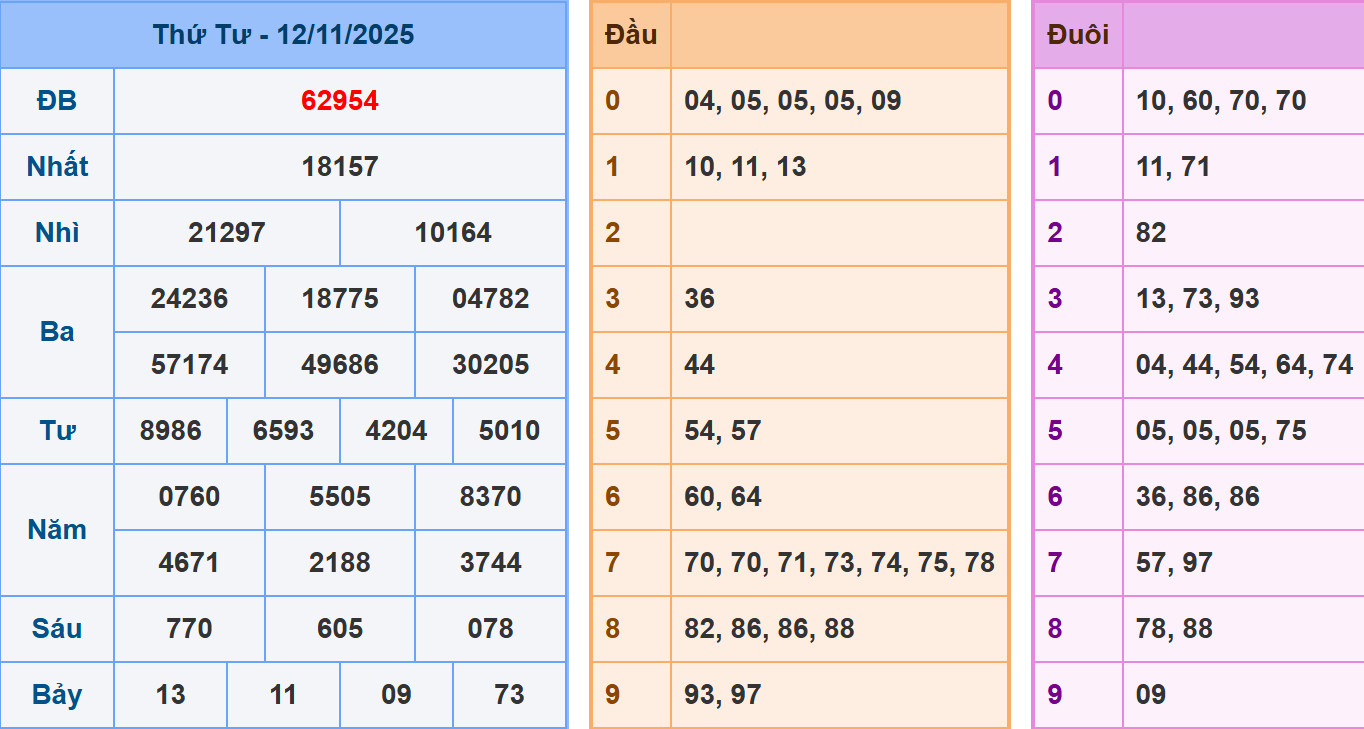Screen dimensions: 1364x729
Task: Click fifth prize number 3744
Action: tap(490, 563)
